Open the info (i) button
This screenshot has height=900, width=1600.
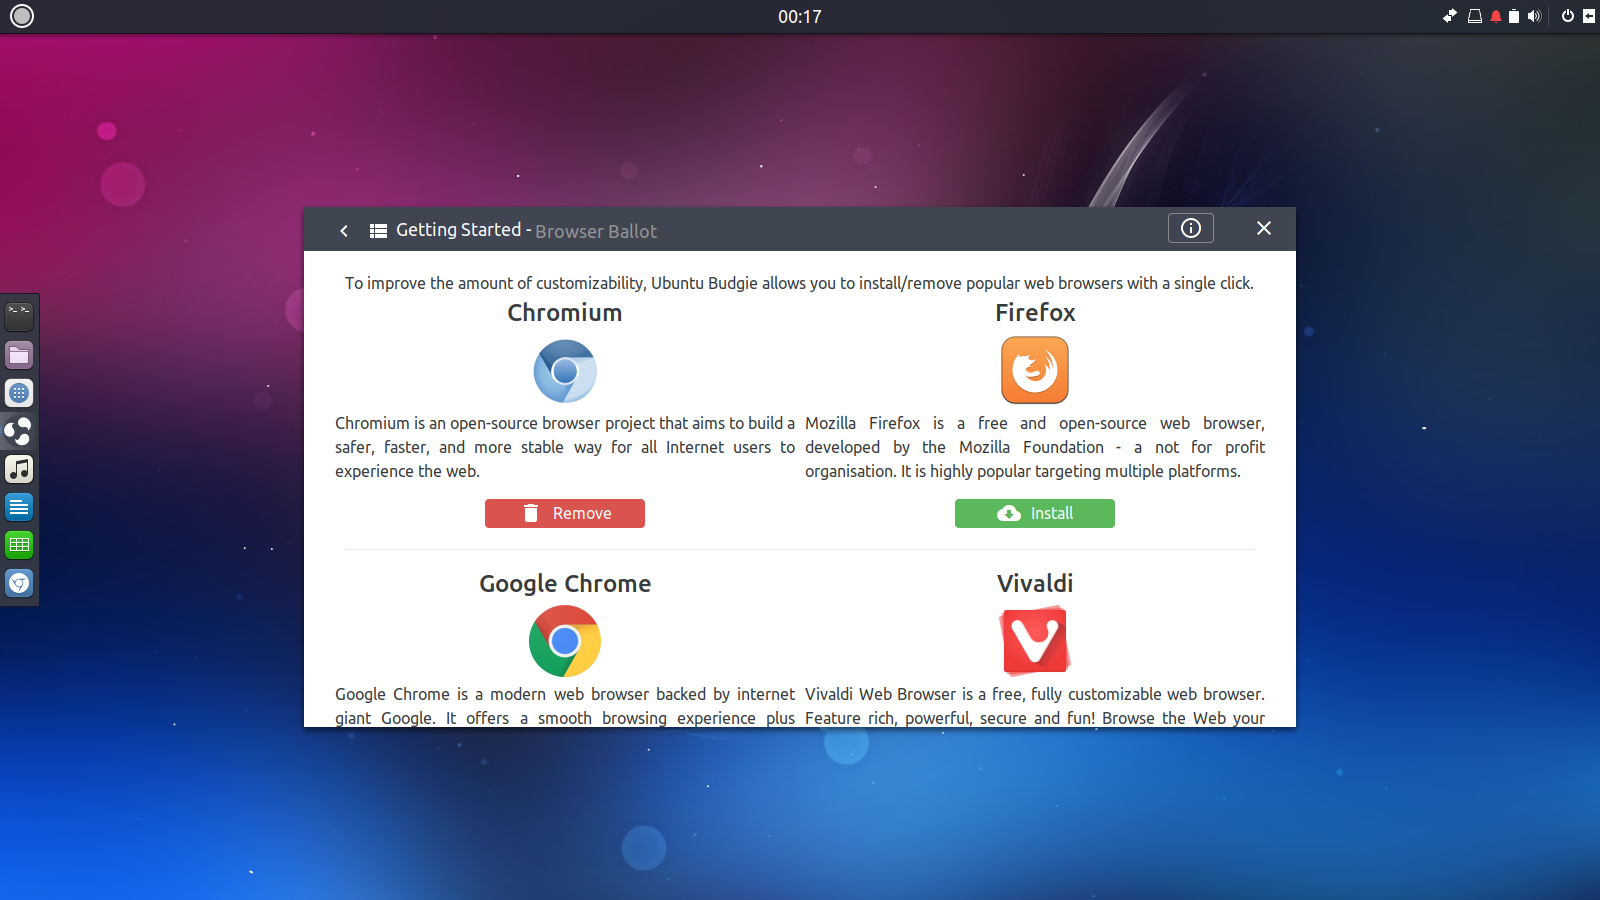point(1191,228)
